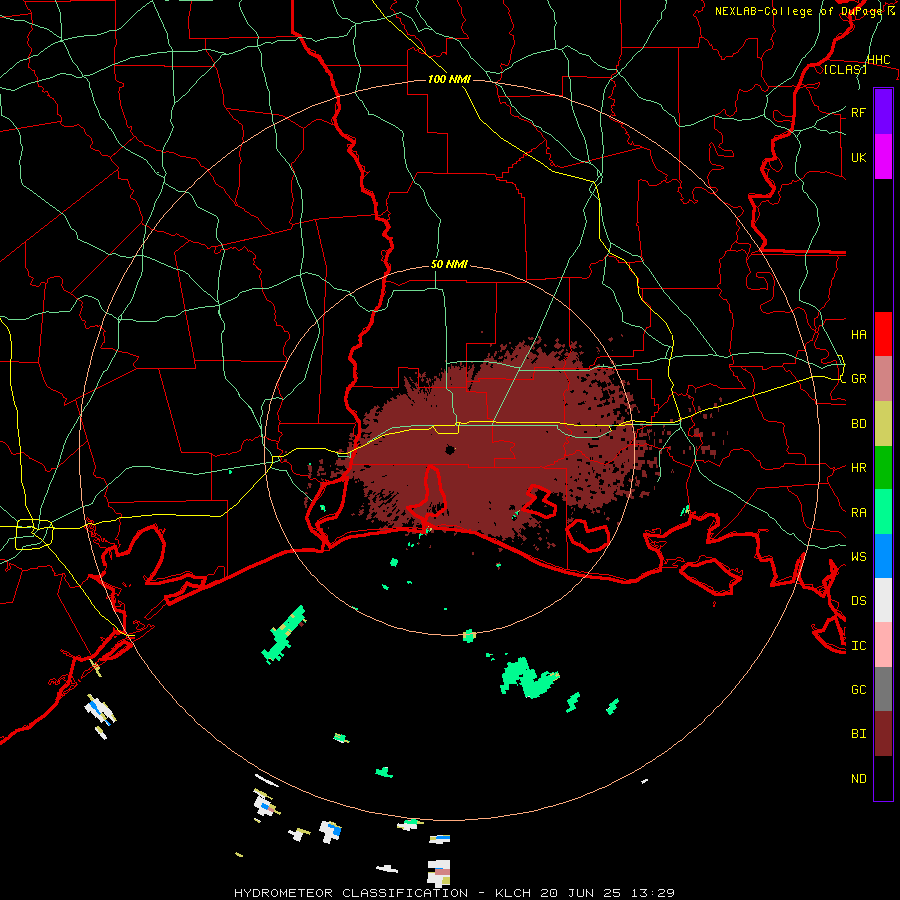
Task: Click the white DS legend color swatch
Action: point(883,600)
